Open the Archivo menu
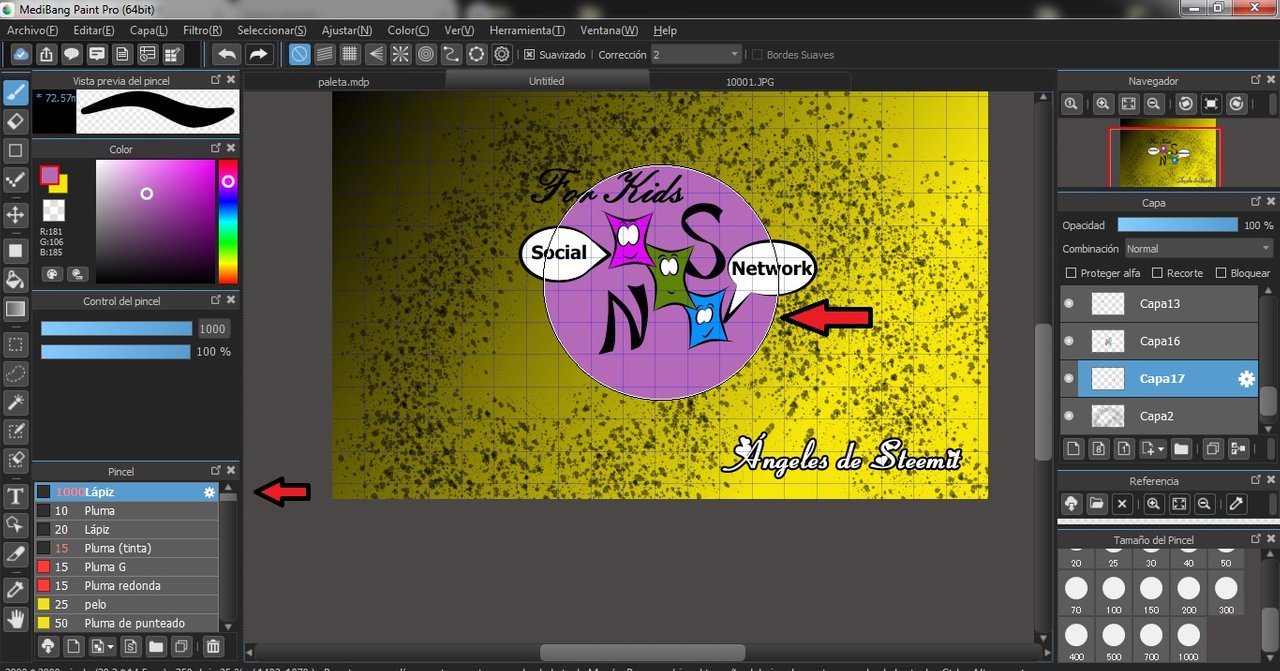 tap(33, 31)
